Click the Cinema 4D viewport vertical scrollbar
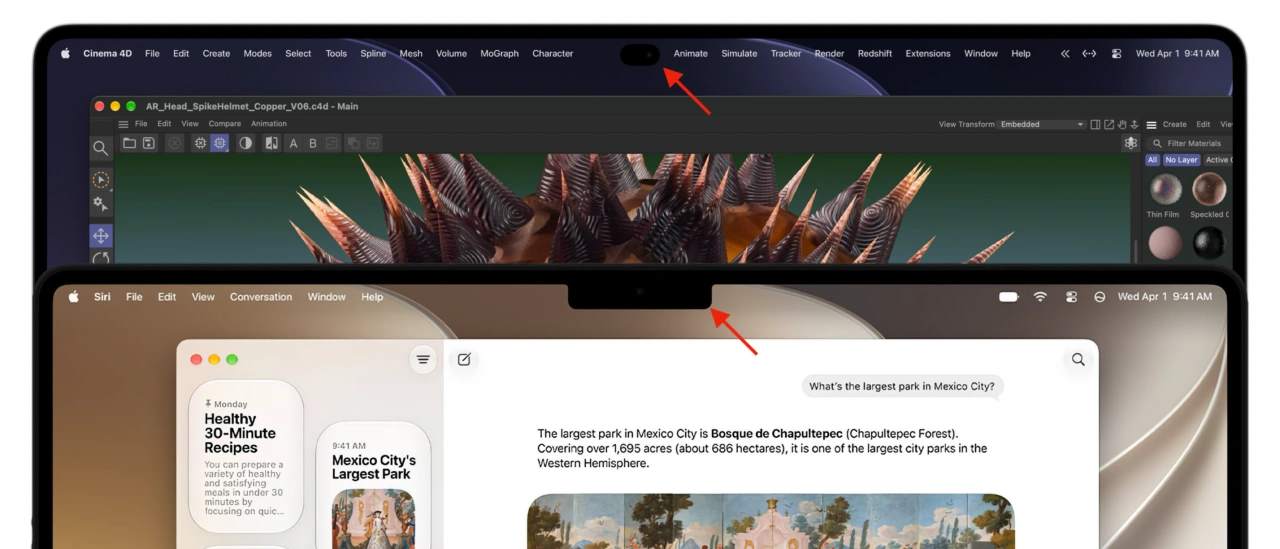Screen dimensions: 1280x549 point(1135,249)
